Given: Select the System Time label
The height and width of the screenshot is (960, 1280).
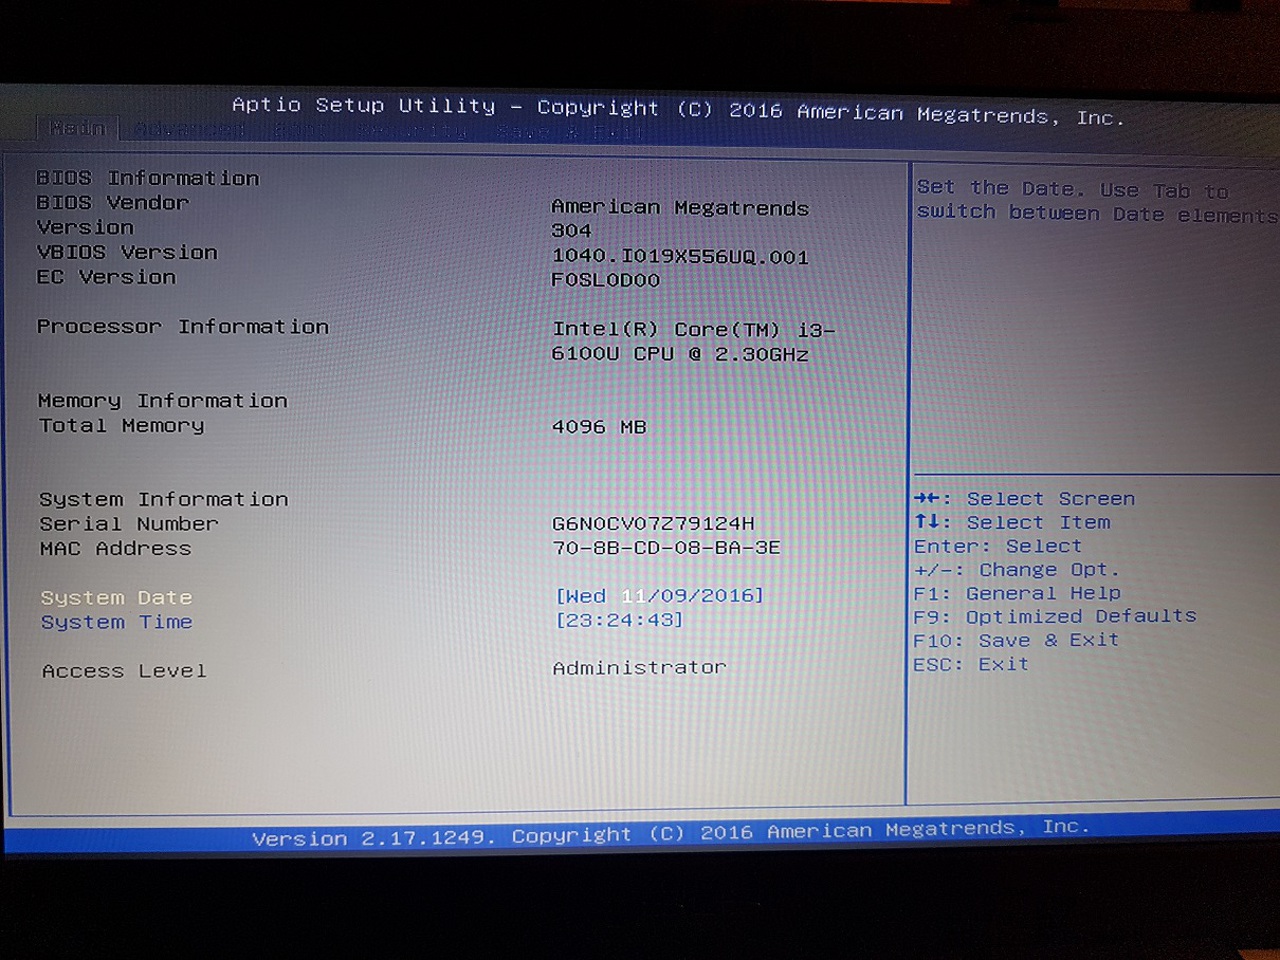Looking at the screenshot, I should tap(116, 622).
